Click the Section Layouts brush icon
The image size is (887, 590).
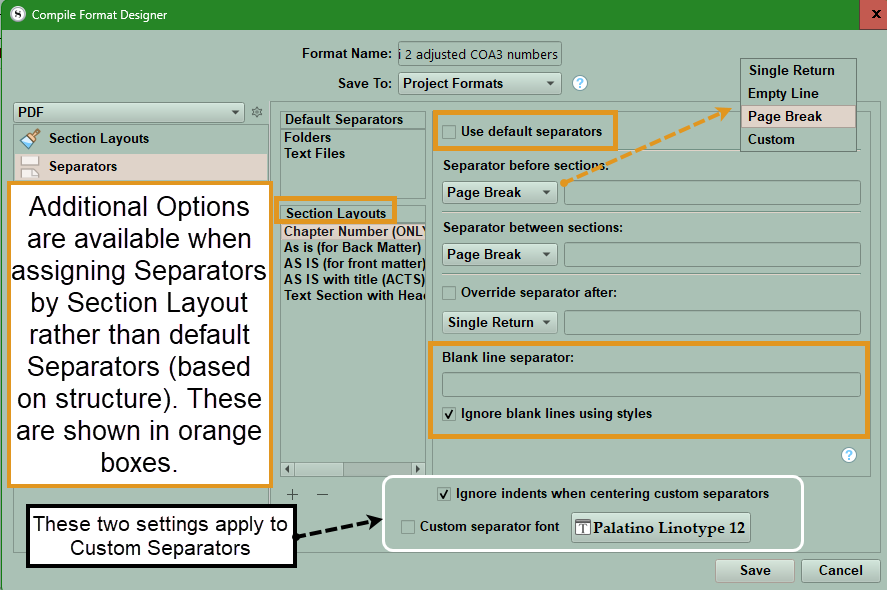coord(31,139)
